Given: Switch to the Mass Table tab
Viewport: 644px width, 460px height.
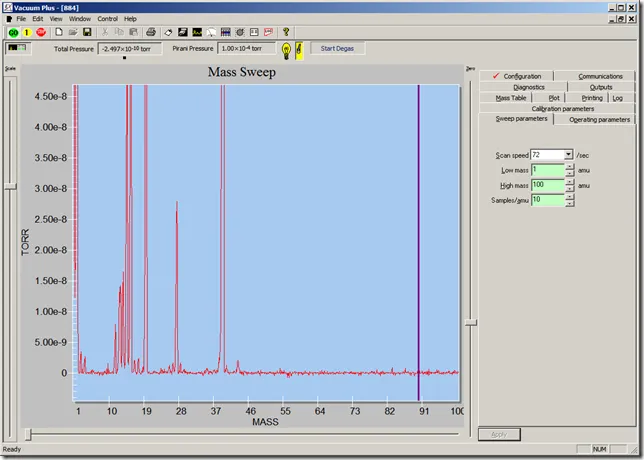Looking at the screenshot, I should click(506, 98).
